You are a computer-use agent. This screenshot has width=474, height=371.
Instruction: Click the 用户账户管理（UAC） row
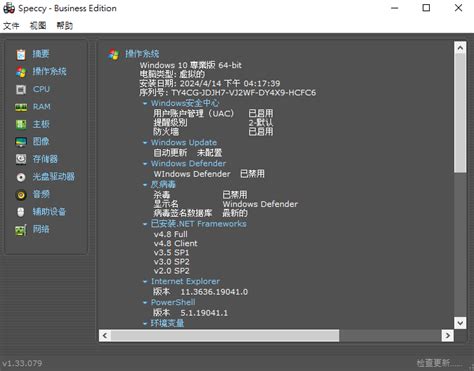click(x=213, y=114)
